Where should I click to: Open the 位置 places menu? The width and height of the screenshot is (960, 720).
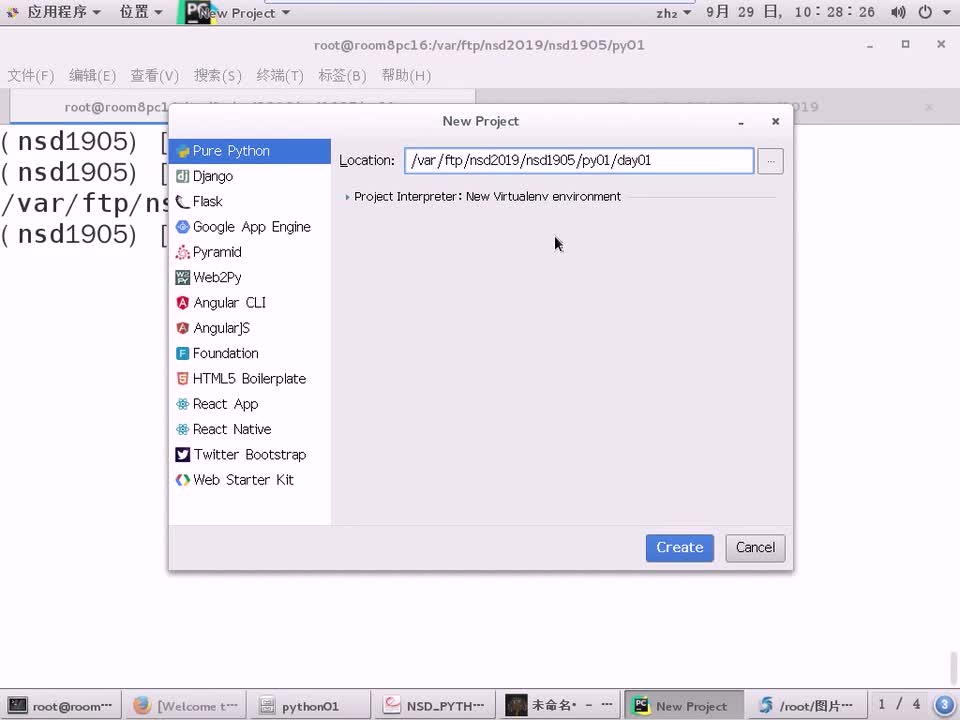pos(141,12)
